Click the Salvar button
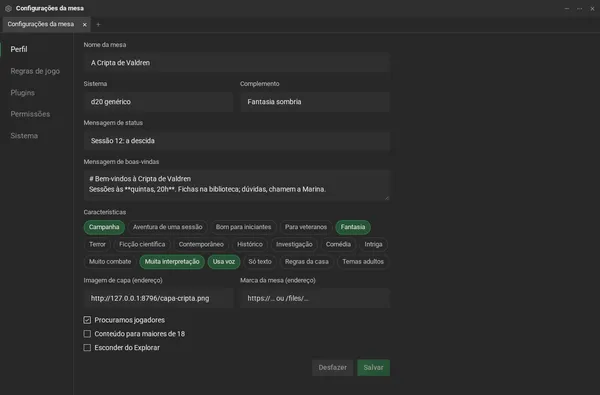600x395 pixels. click(373, 367)
